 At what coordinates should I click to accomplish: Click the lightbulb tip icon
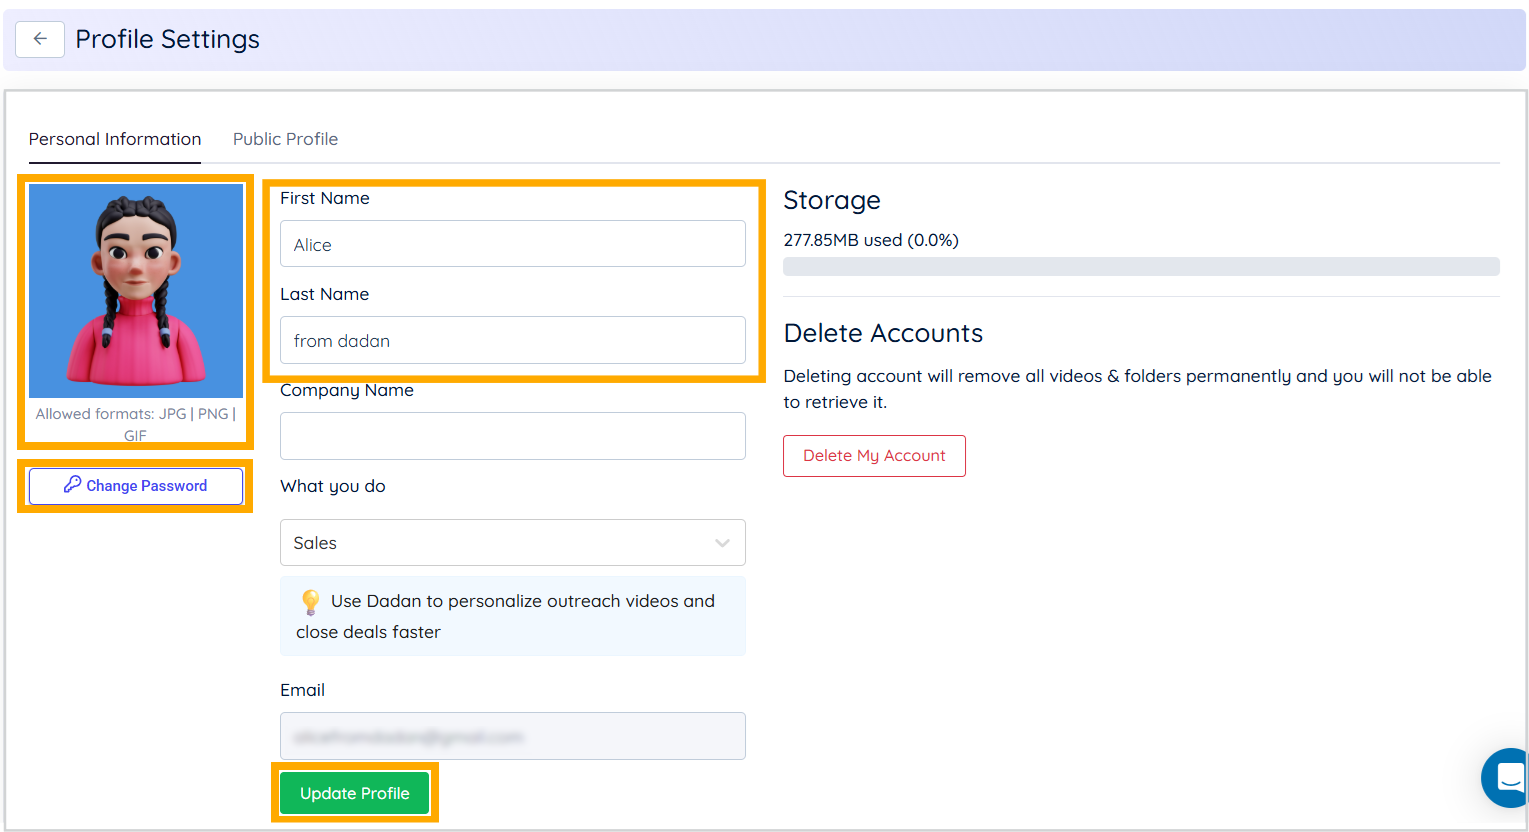click(310, 601)
